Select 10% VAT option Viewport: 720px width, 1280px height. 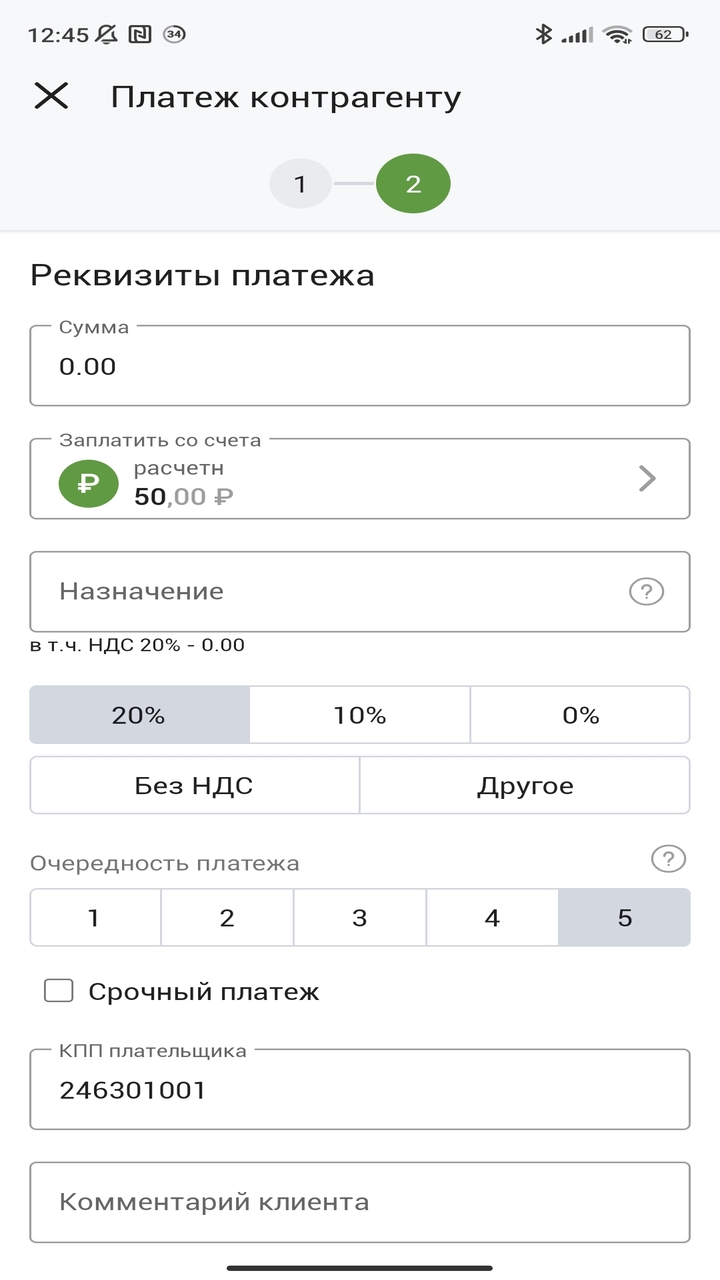[360, 714]
